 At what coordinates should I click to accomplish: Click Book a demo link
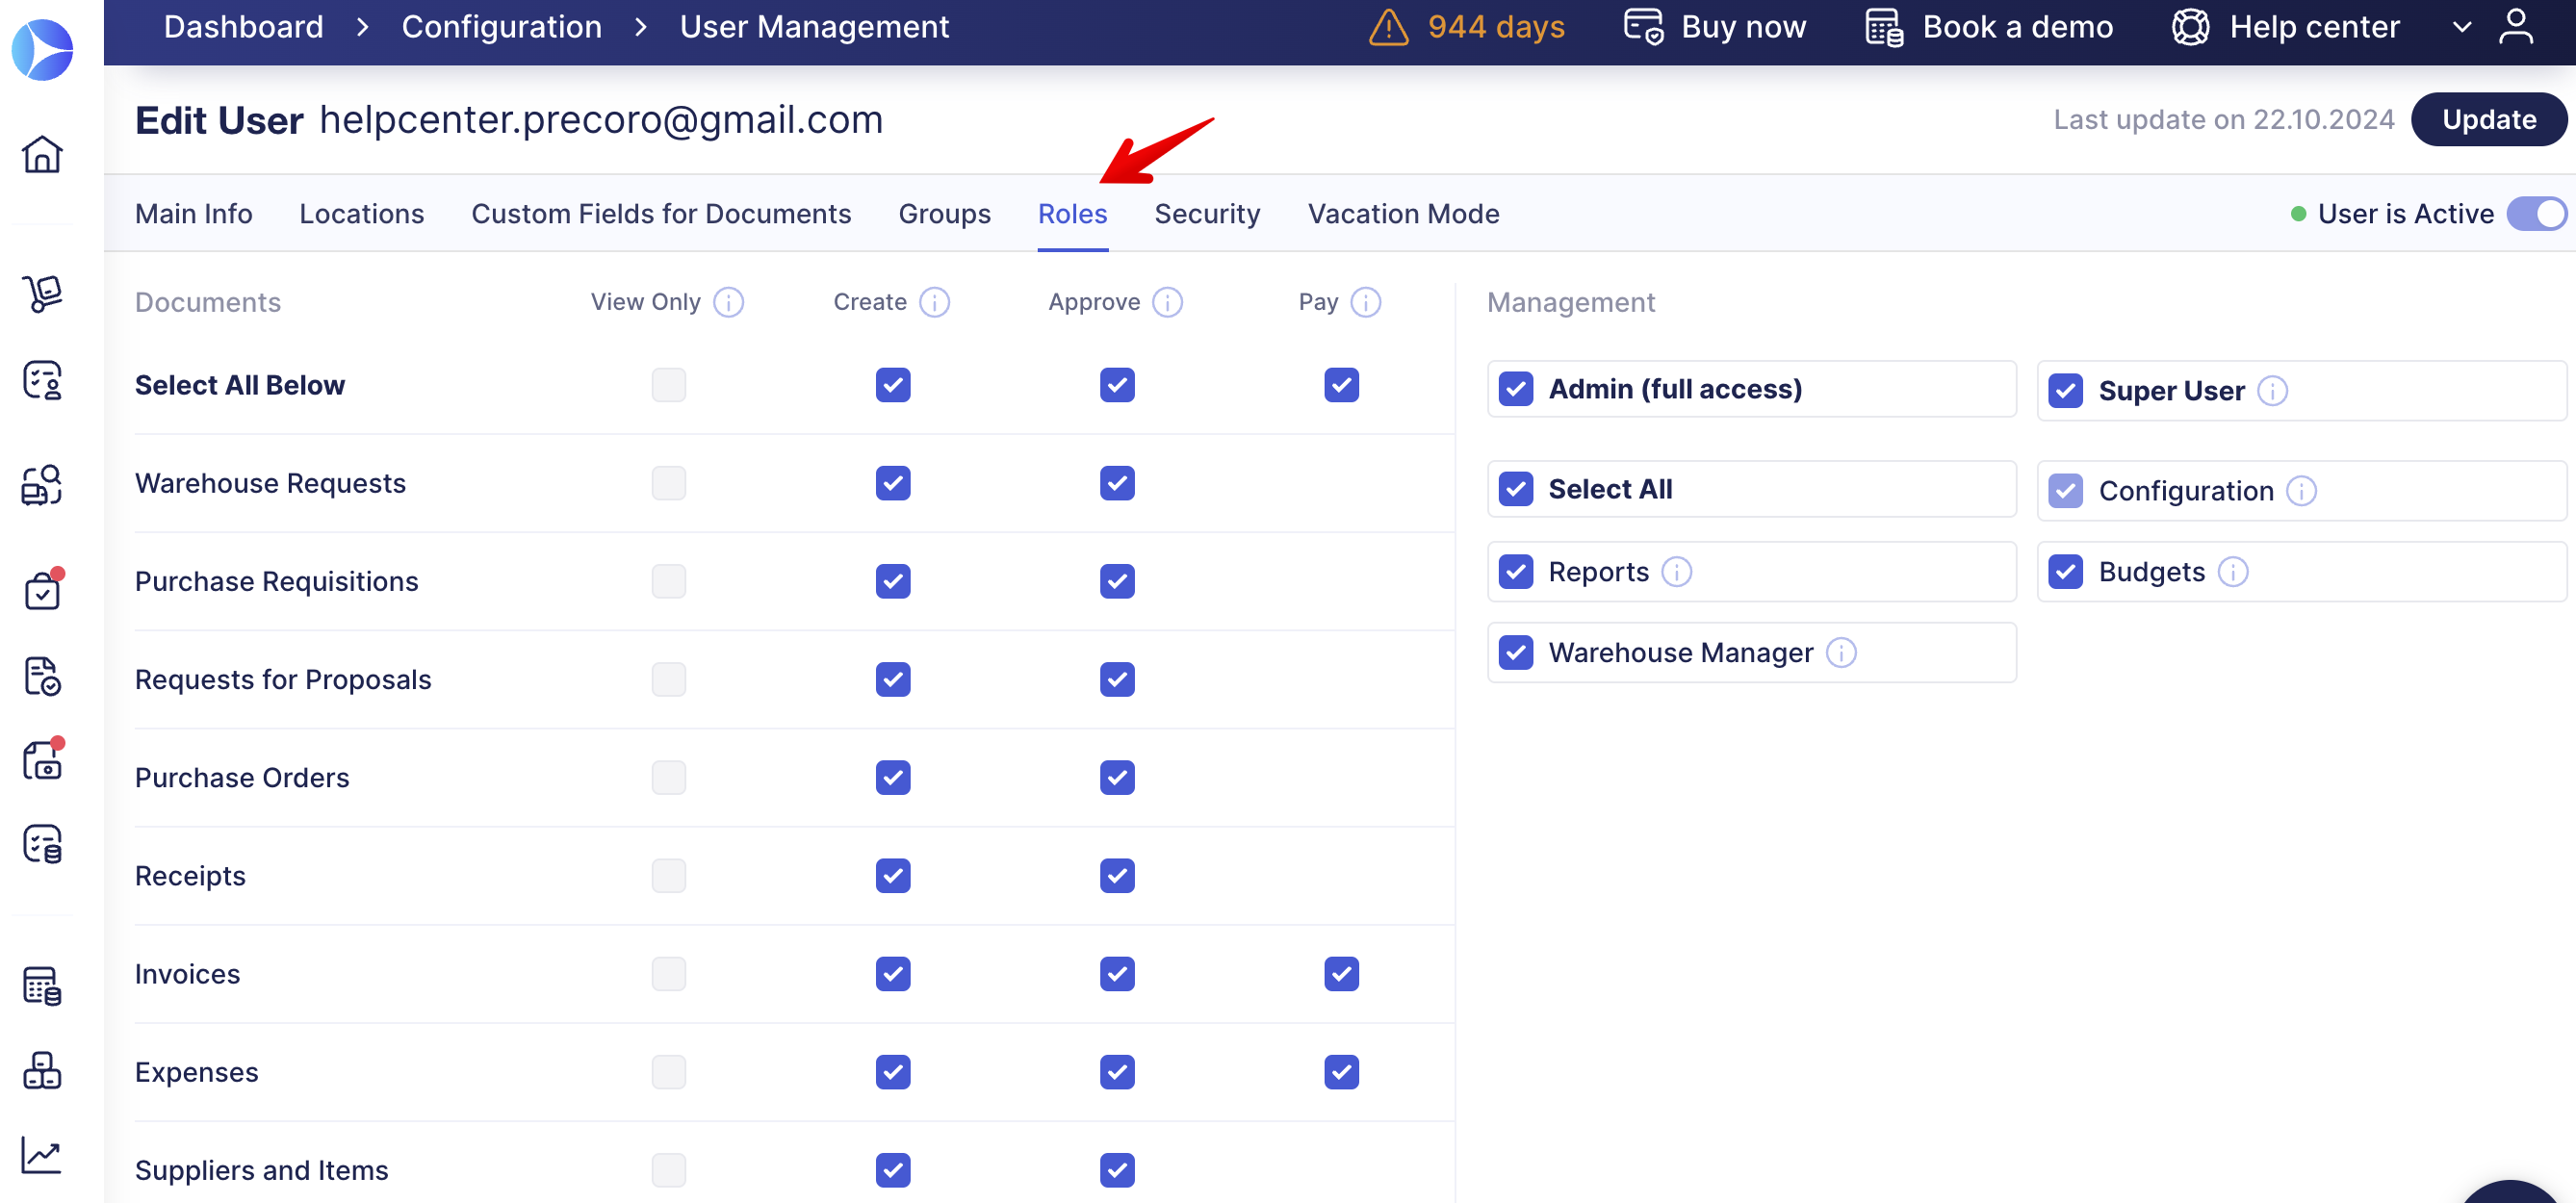pyautogui.click(x=2017, y=27)
